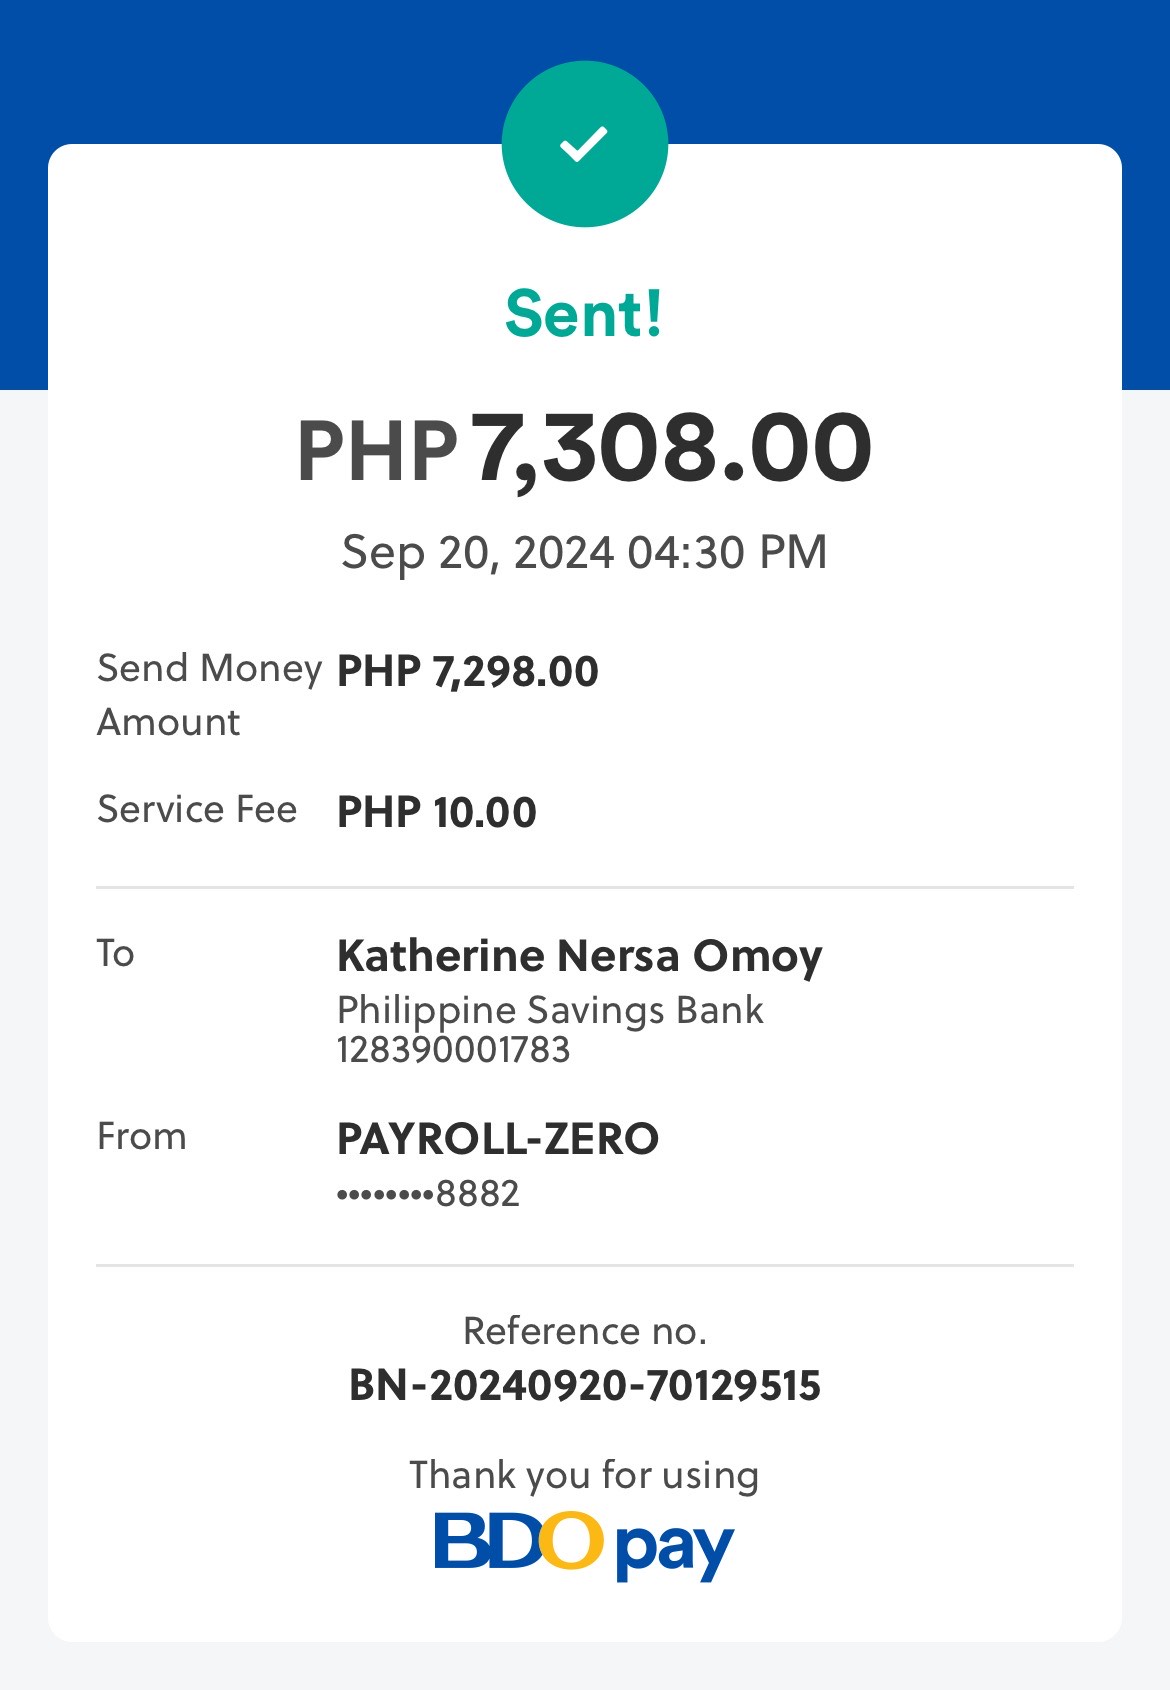Tap the green checkmark success icon
The image size is (1170, 1690).
pos(584,144)
